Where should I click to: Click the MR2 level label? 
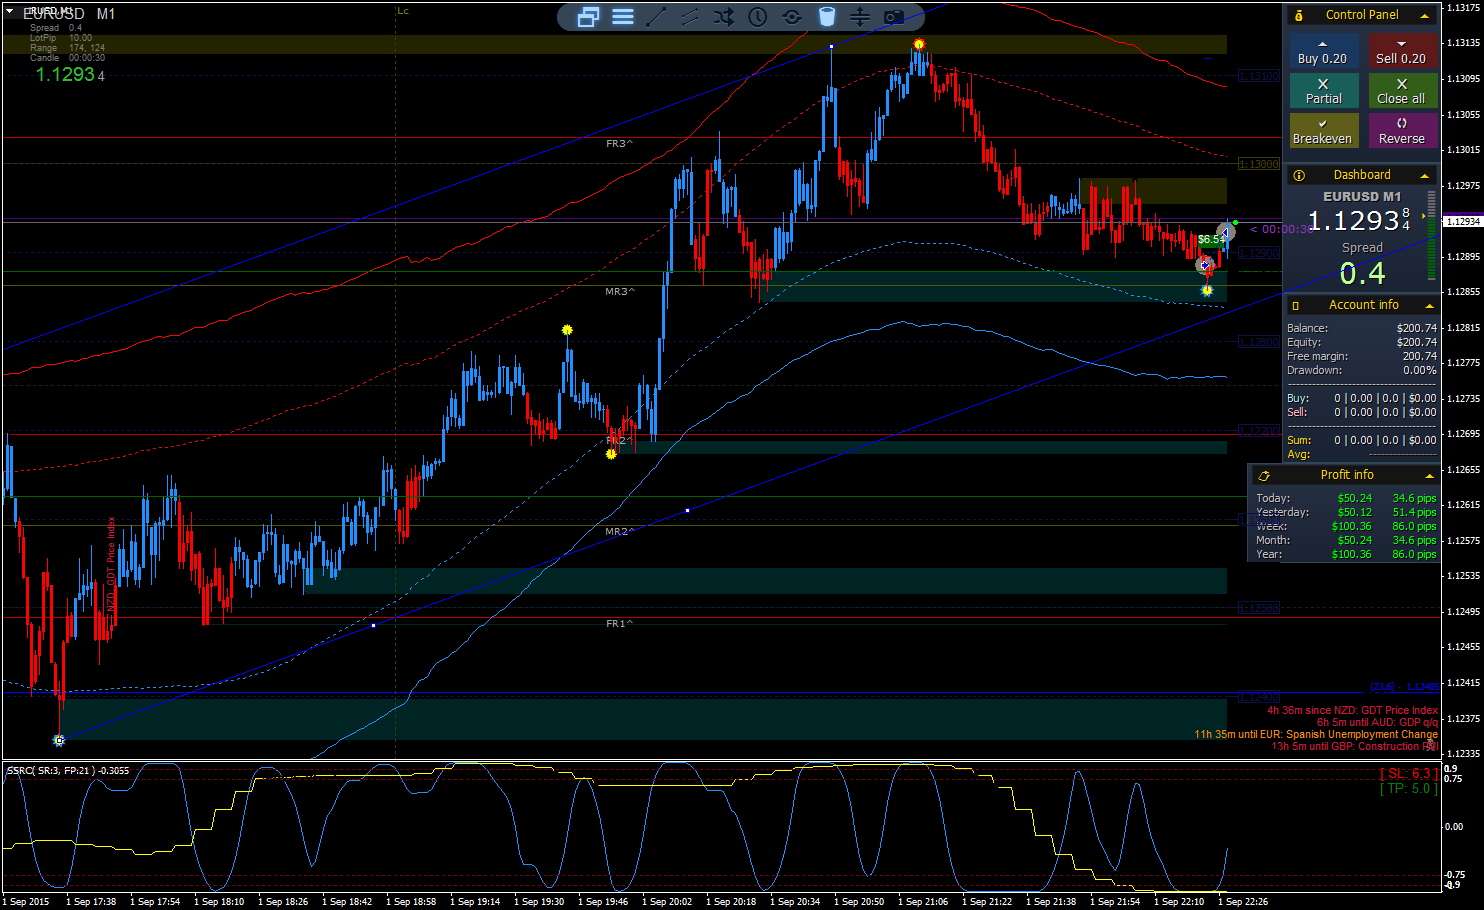[x=619, y=532]
